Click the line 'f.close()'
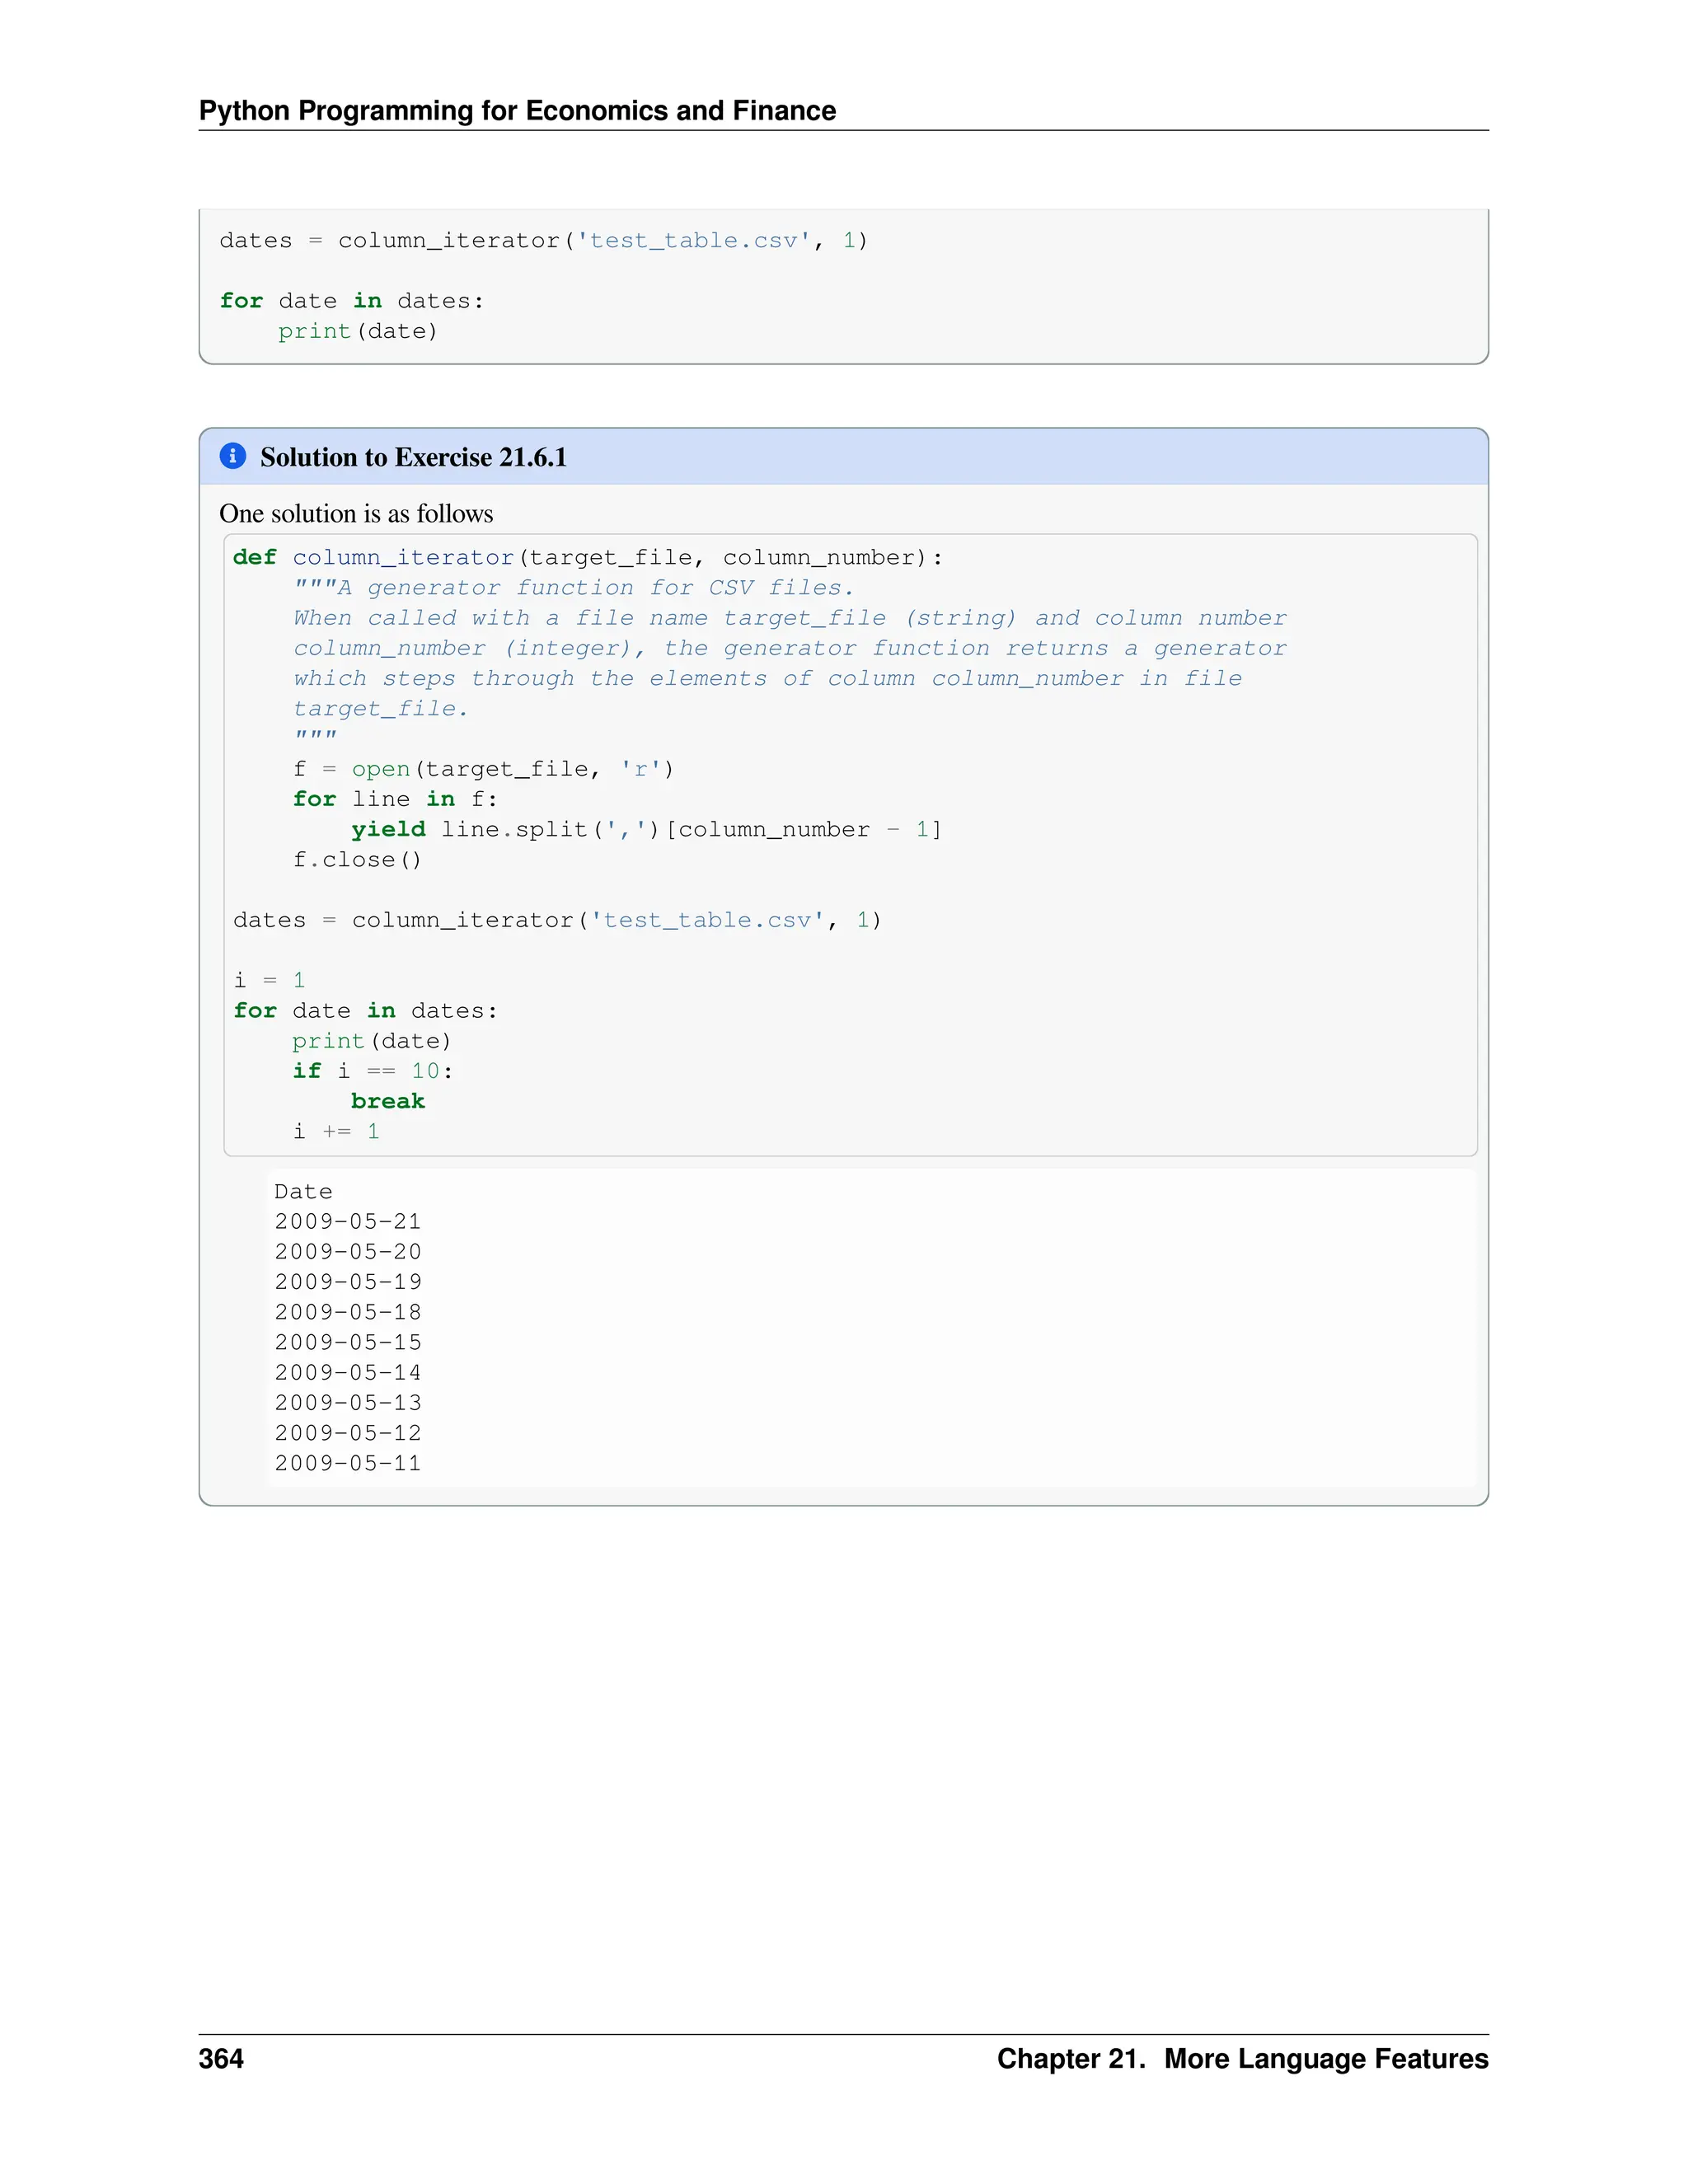 [x=358, y=860]
